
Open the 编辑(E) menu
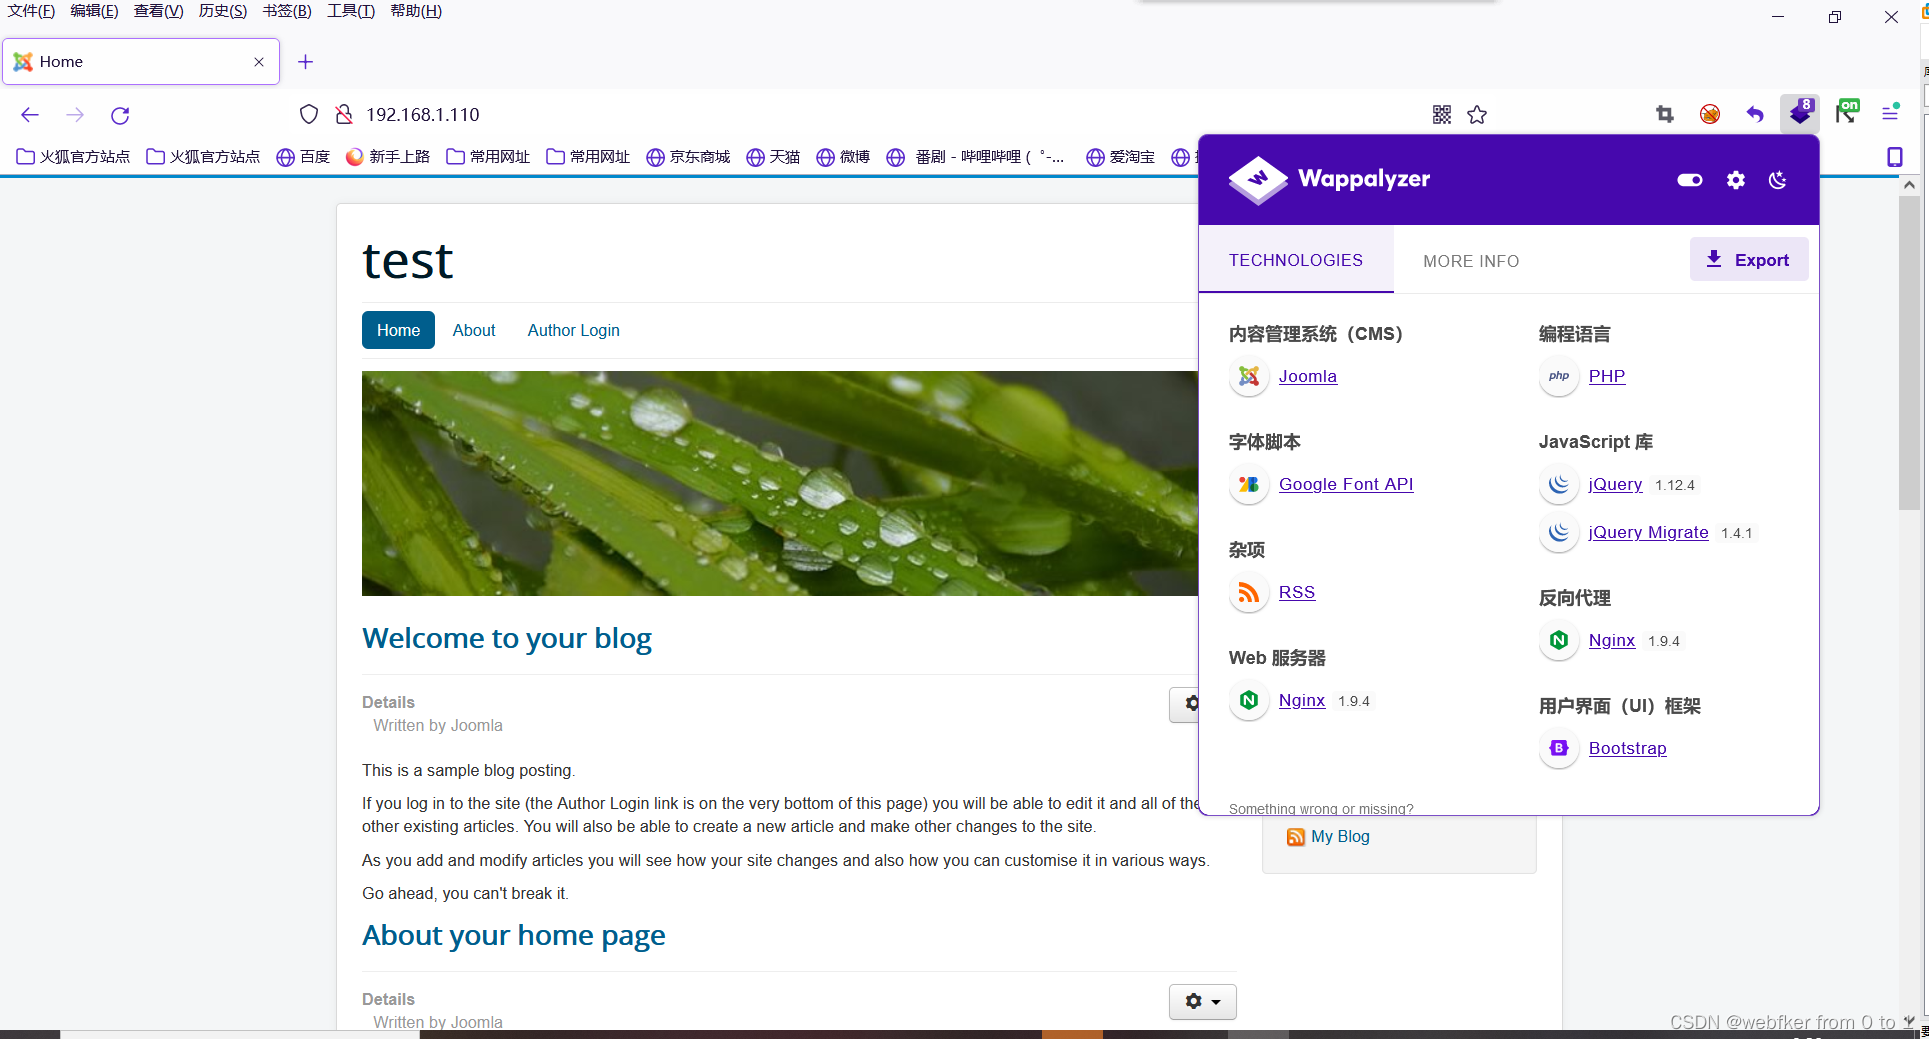click(95, 11)
